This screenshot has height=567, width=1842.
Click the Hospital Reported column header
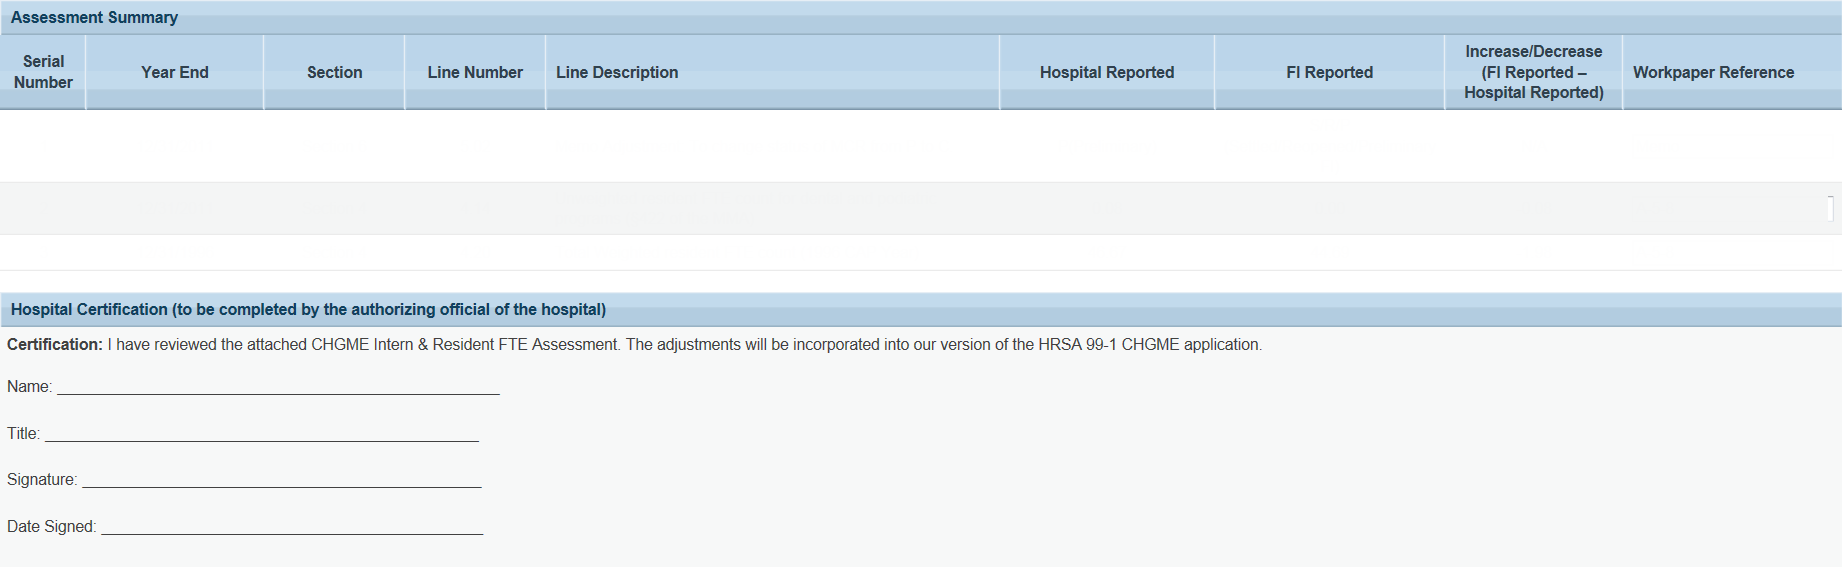pos(1106,72)
